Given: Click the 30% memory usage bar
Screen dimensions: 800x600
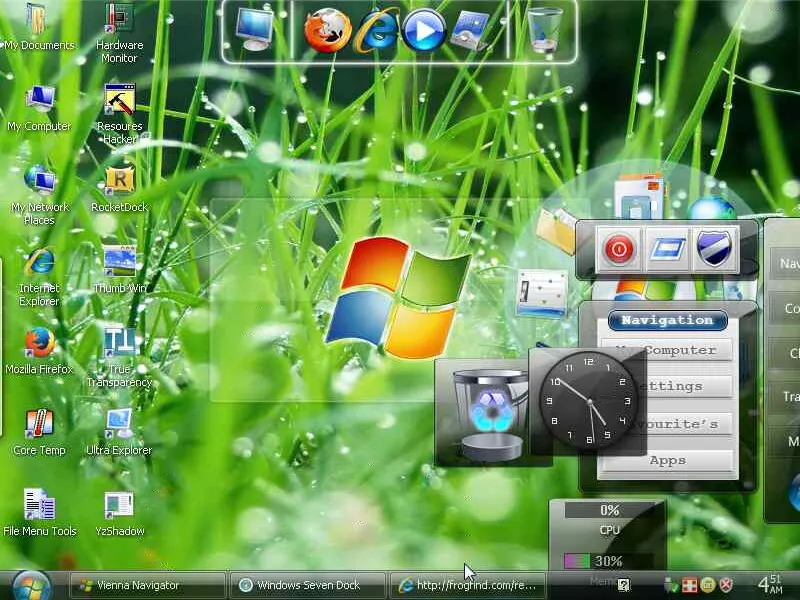Looking at the screenshot, I should [x=609, y=561].
